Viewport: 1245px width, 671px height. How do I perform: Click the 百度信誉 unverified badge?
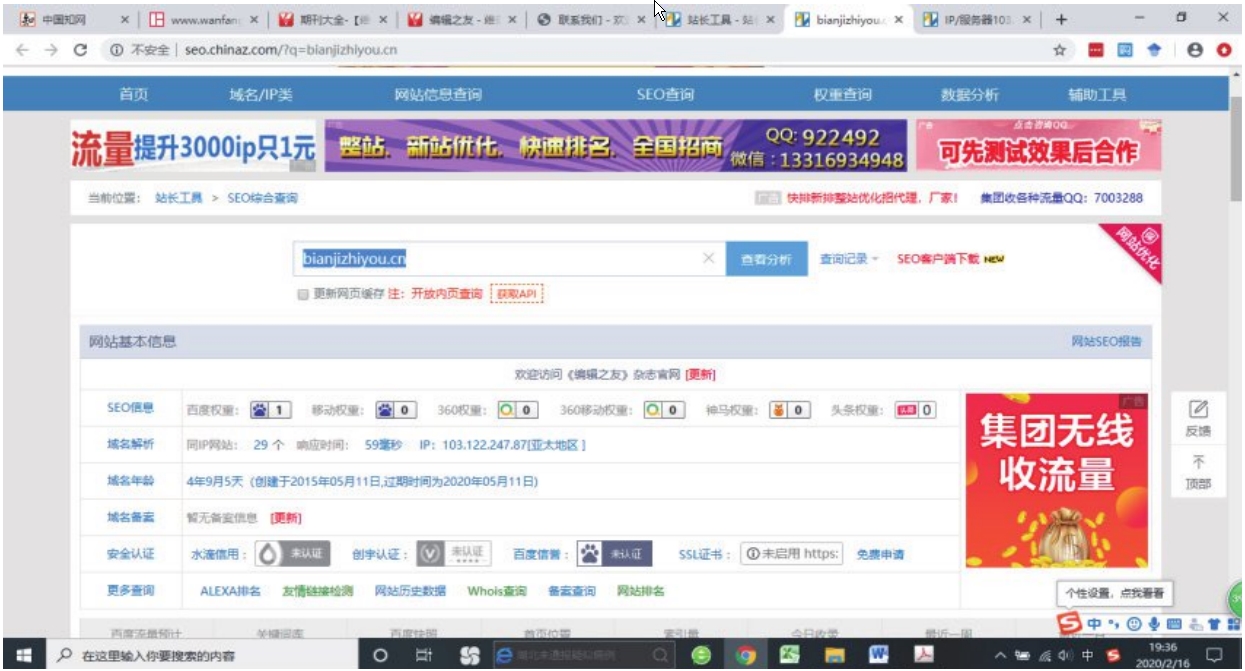616,553
